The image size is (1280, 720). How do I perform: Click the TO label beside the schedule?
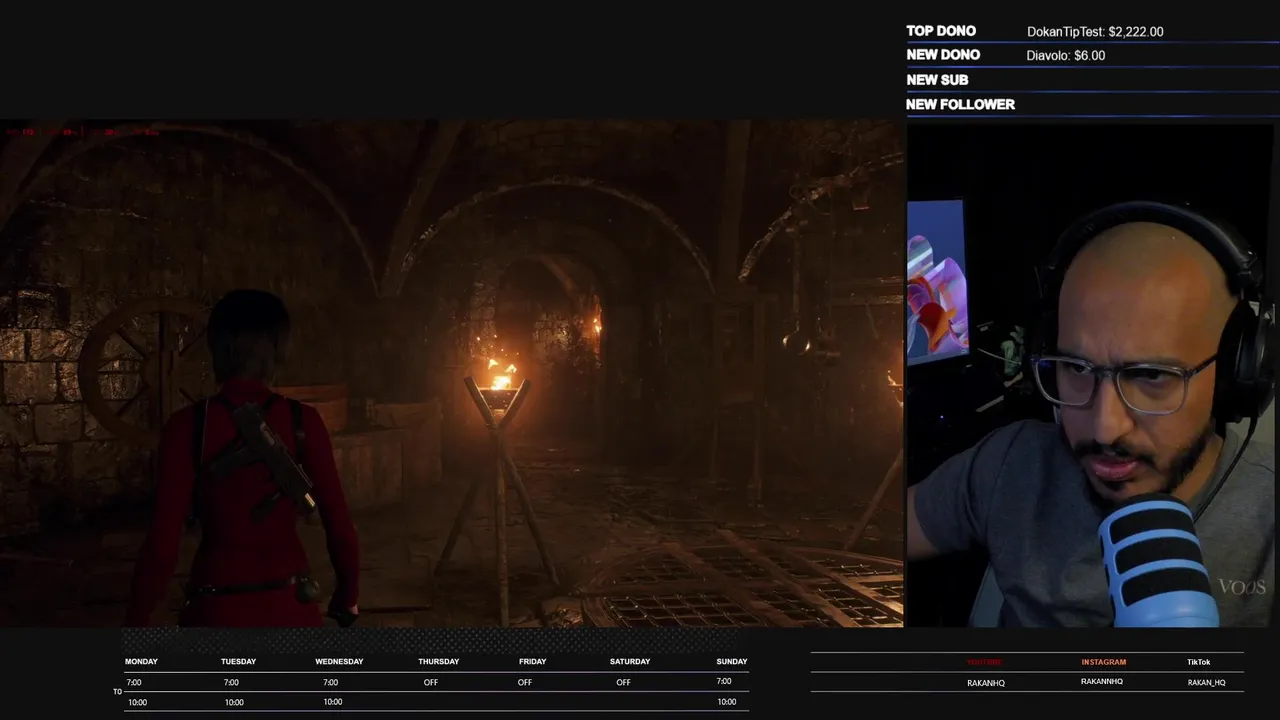coord(117,692)
